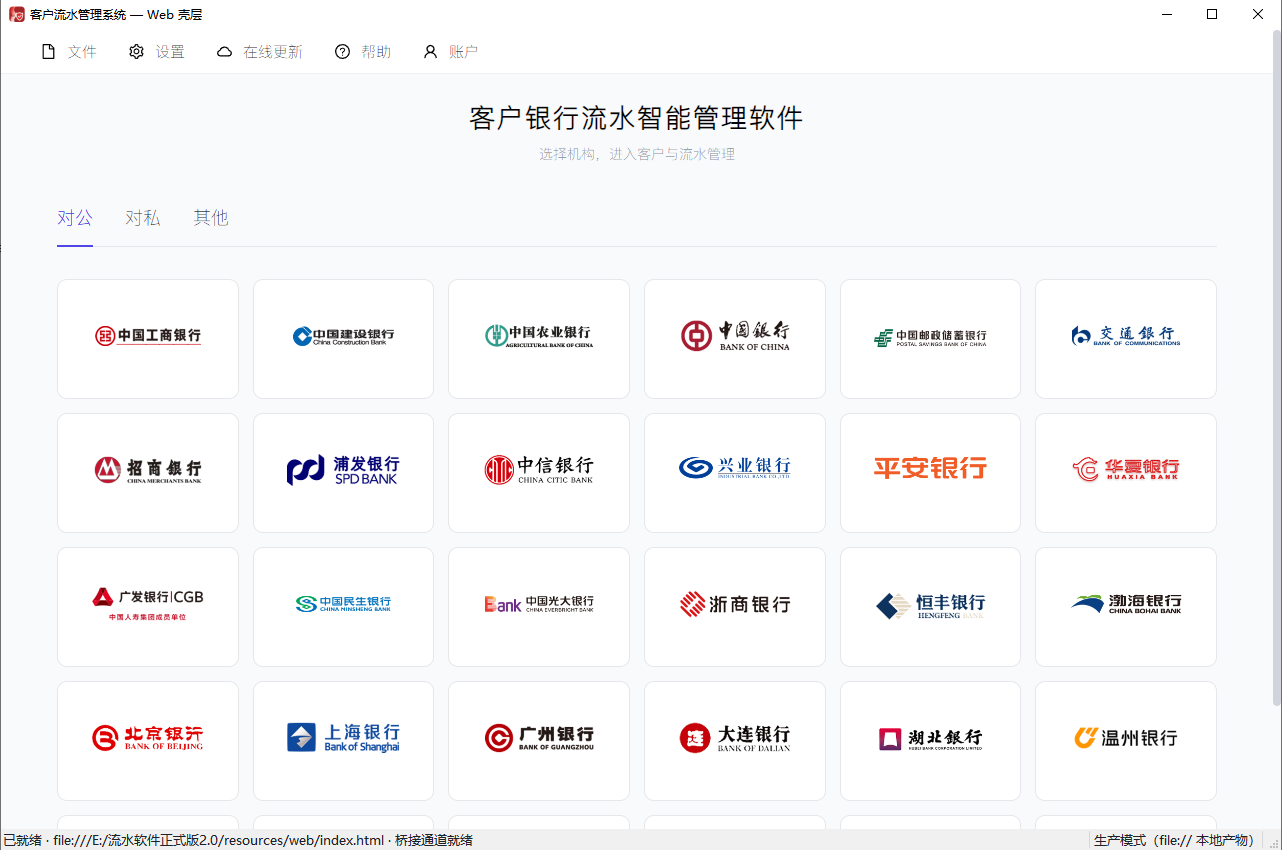Click the help question-mark icon
This screenshot has width=1282, height=850.
tap(342, 52)
